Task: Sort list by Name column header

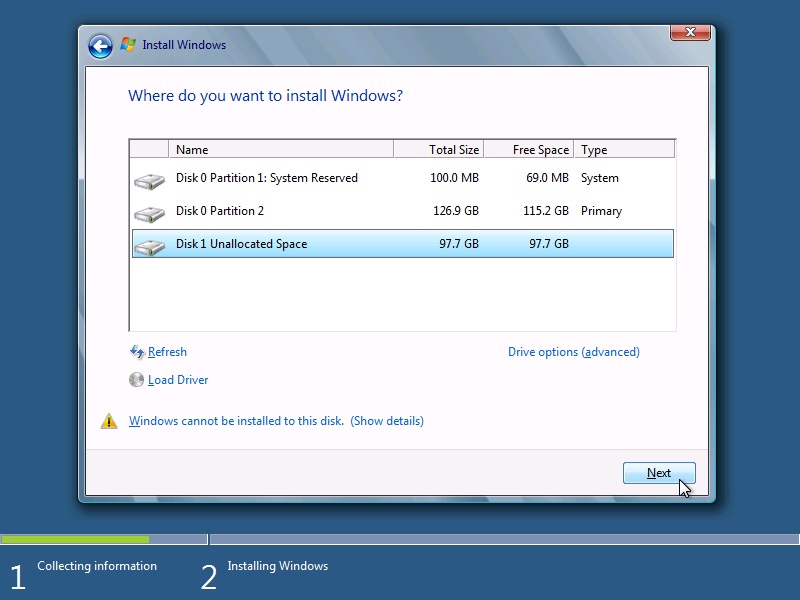Action: (281, 149)
